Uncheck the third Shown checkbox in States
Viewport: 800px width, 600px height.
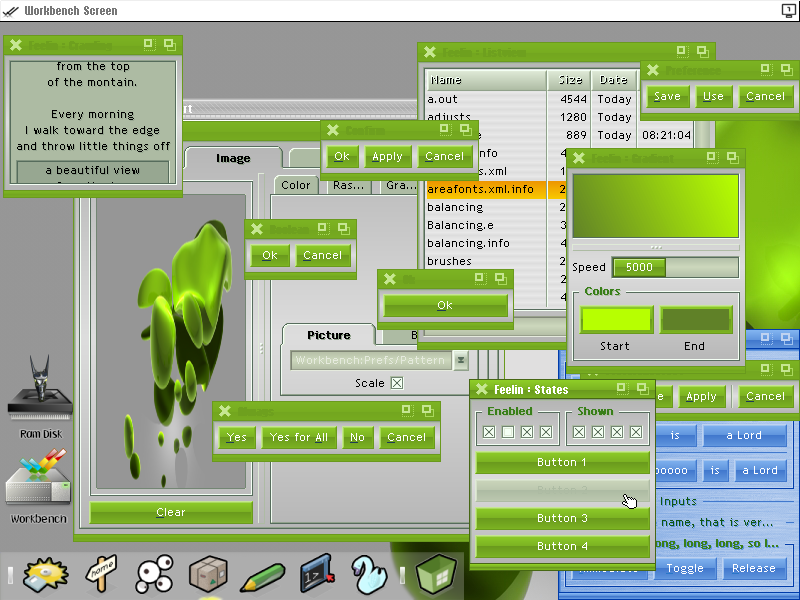pos(617,433)
